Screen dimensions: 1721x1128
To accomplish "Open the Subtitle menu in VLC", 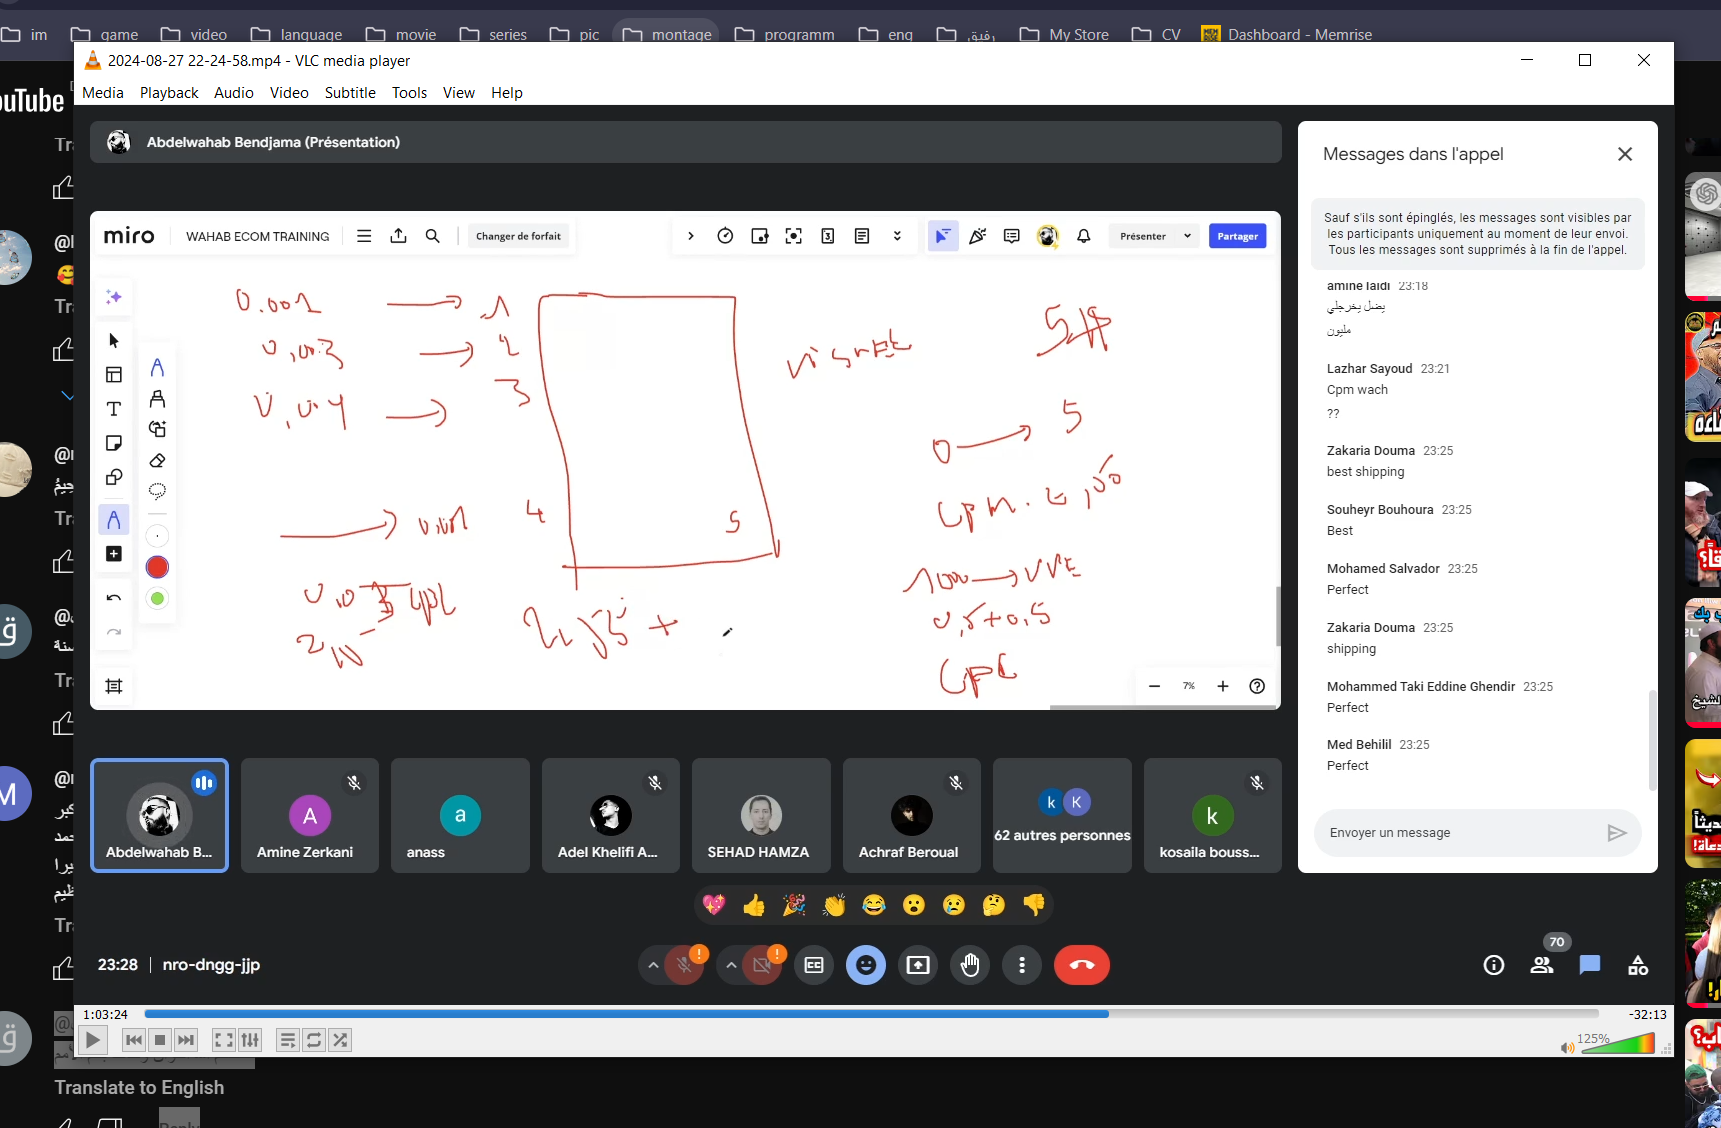I will click(350, 92).
